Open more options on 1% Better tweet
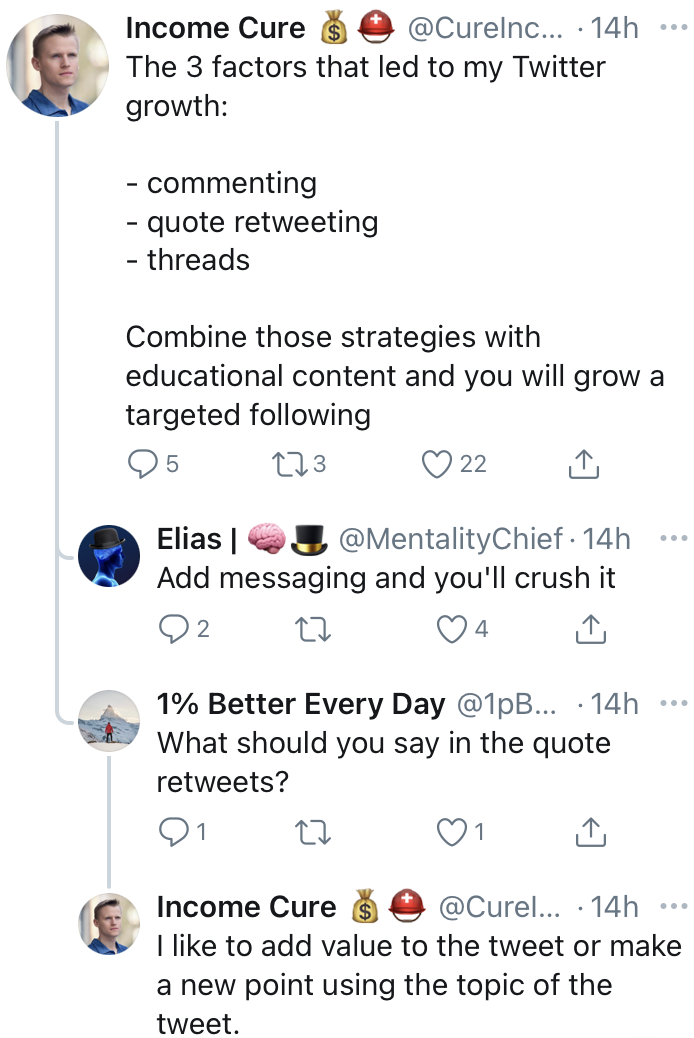Screen dimensions: 694x1038 pos(673,704)
